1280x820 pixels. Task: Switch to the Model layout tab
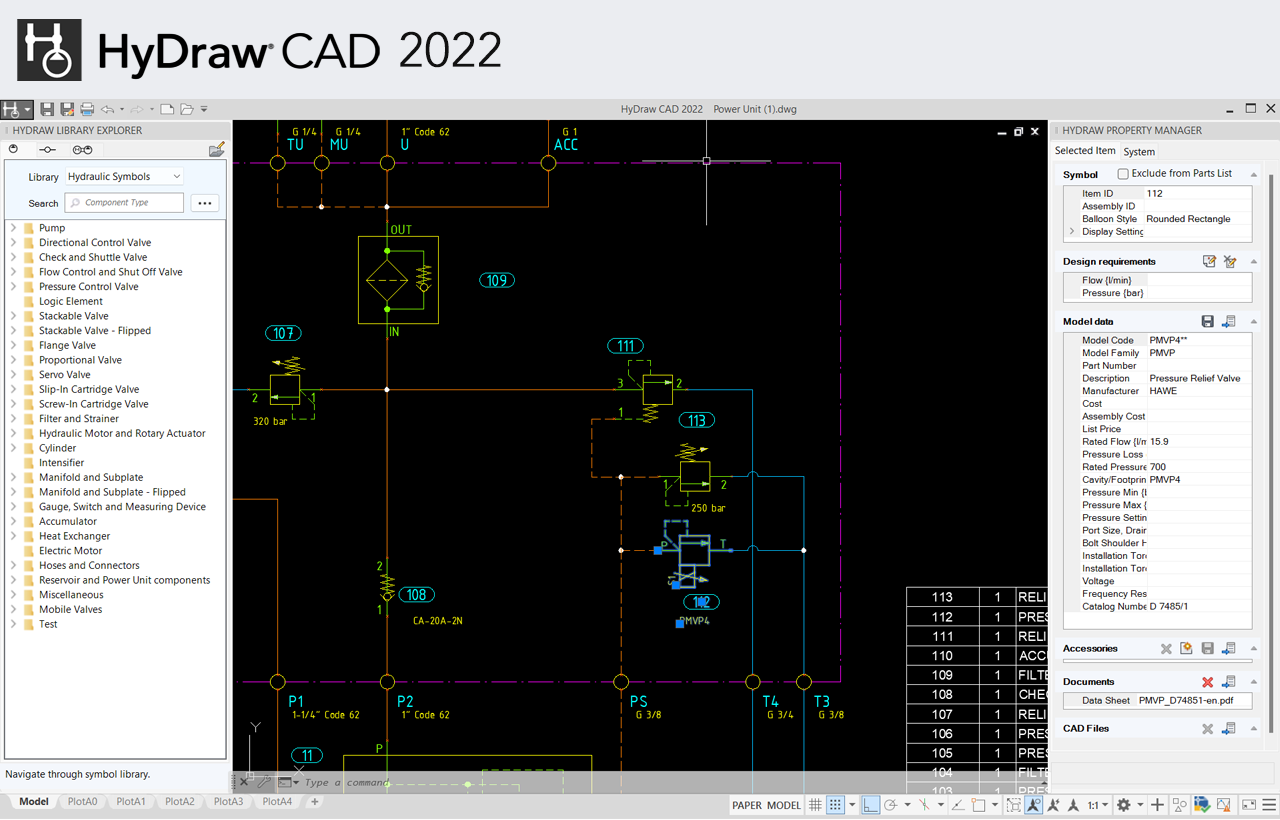point(34,802)
